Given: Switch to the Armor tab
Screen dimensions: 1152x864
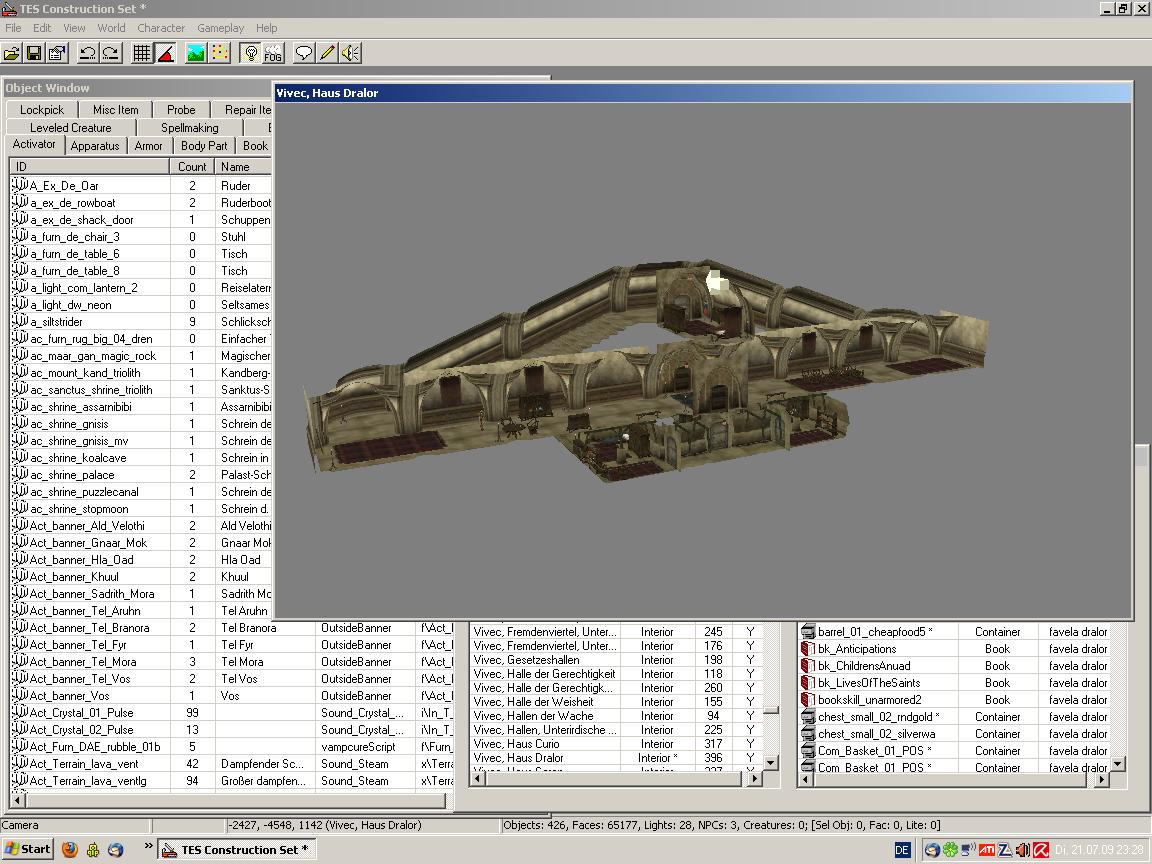Looking at the screenshot, I should (x=148, y=146).
